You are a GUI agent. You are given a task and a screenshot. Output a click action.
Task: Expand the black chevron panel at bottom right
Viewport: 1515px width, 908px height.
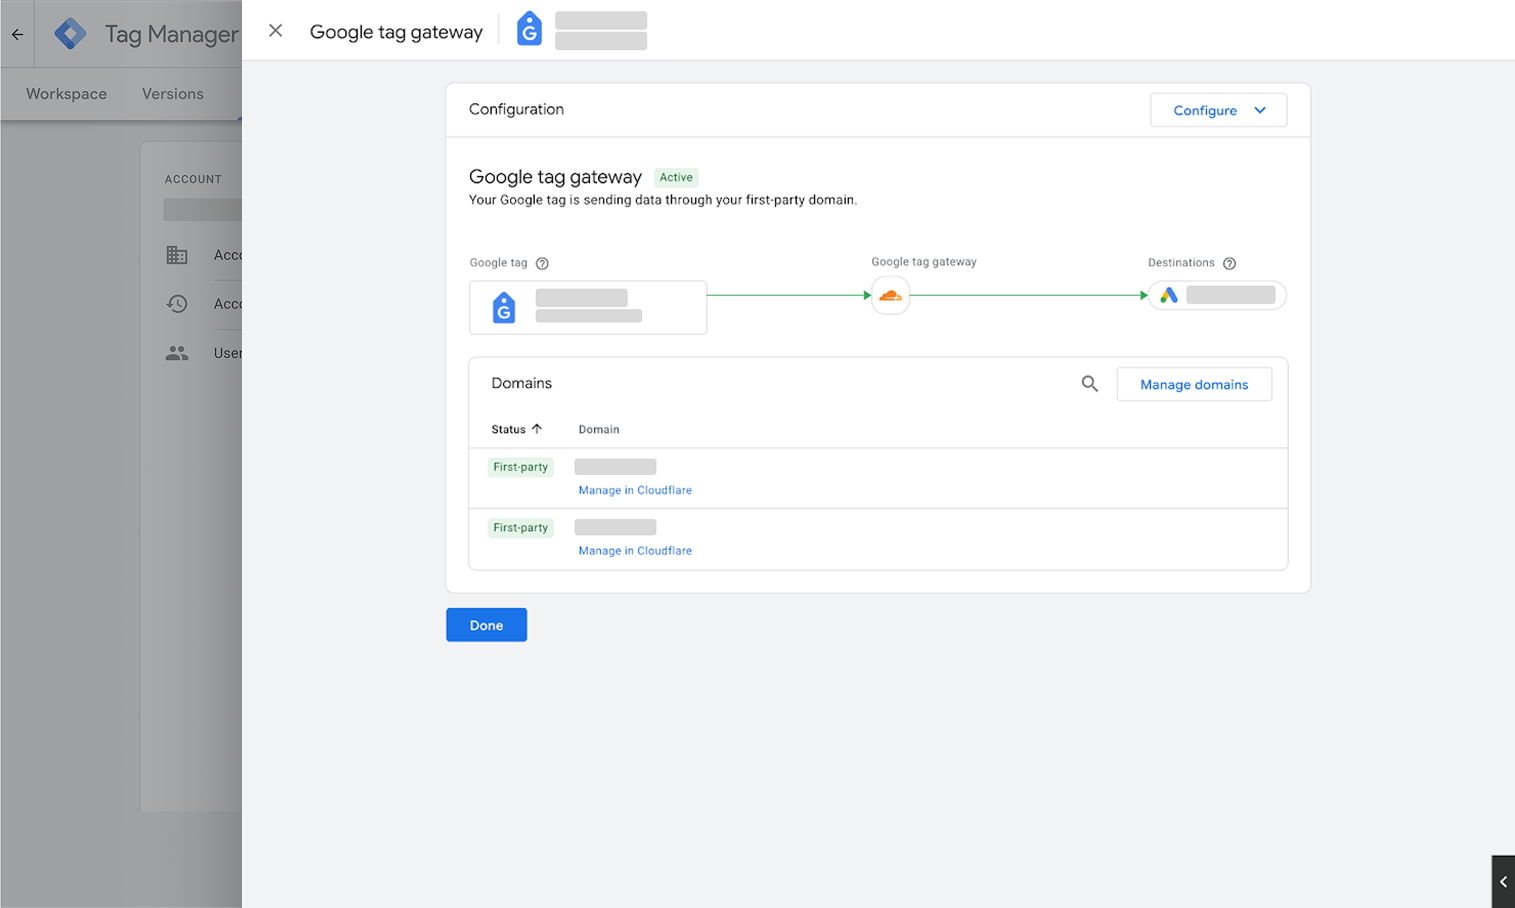1504,882
